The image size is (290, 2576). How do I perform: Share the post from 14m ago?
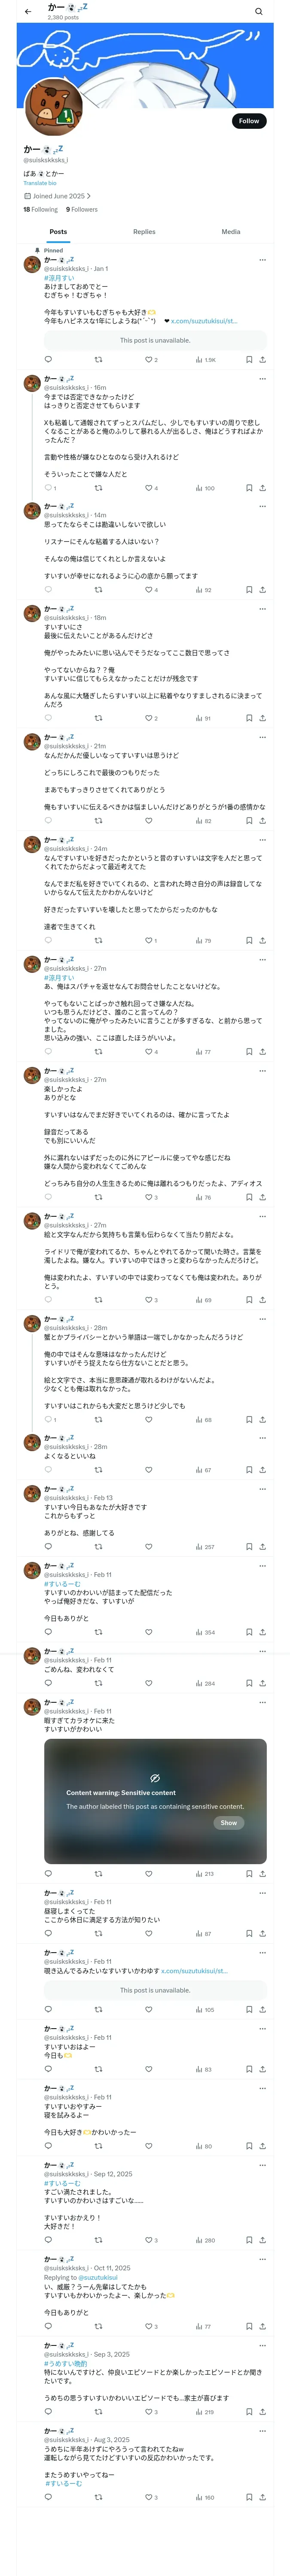click(x=262, y=590)
